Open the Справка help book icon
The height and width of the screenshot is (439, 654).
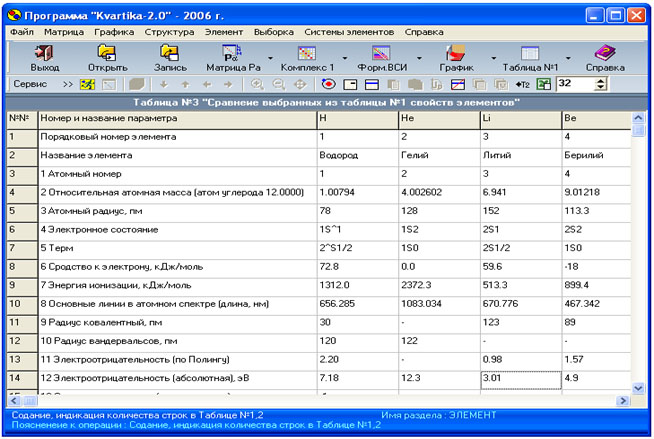(605, 53)
